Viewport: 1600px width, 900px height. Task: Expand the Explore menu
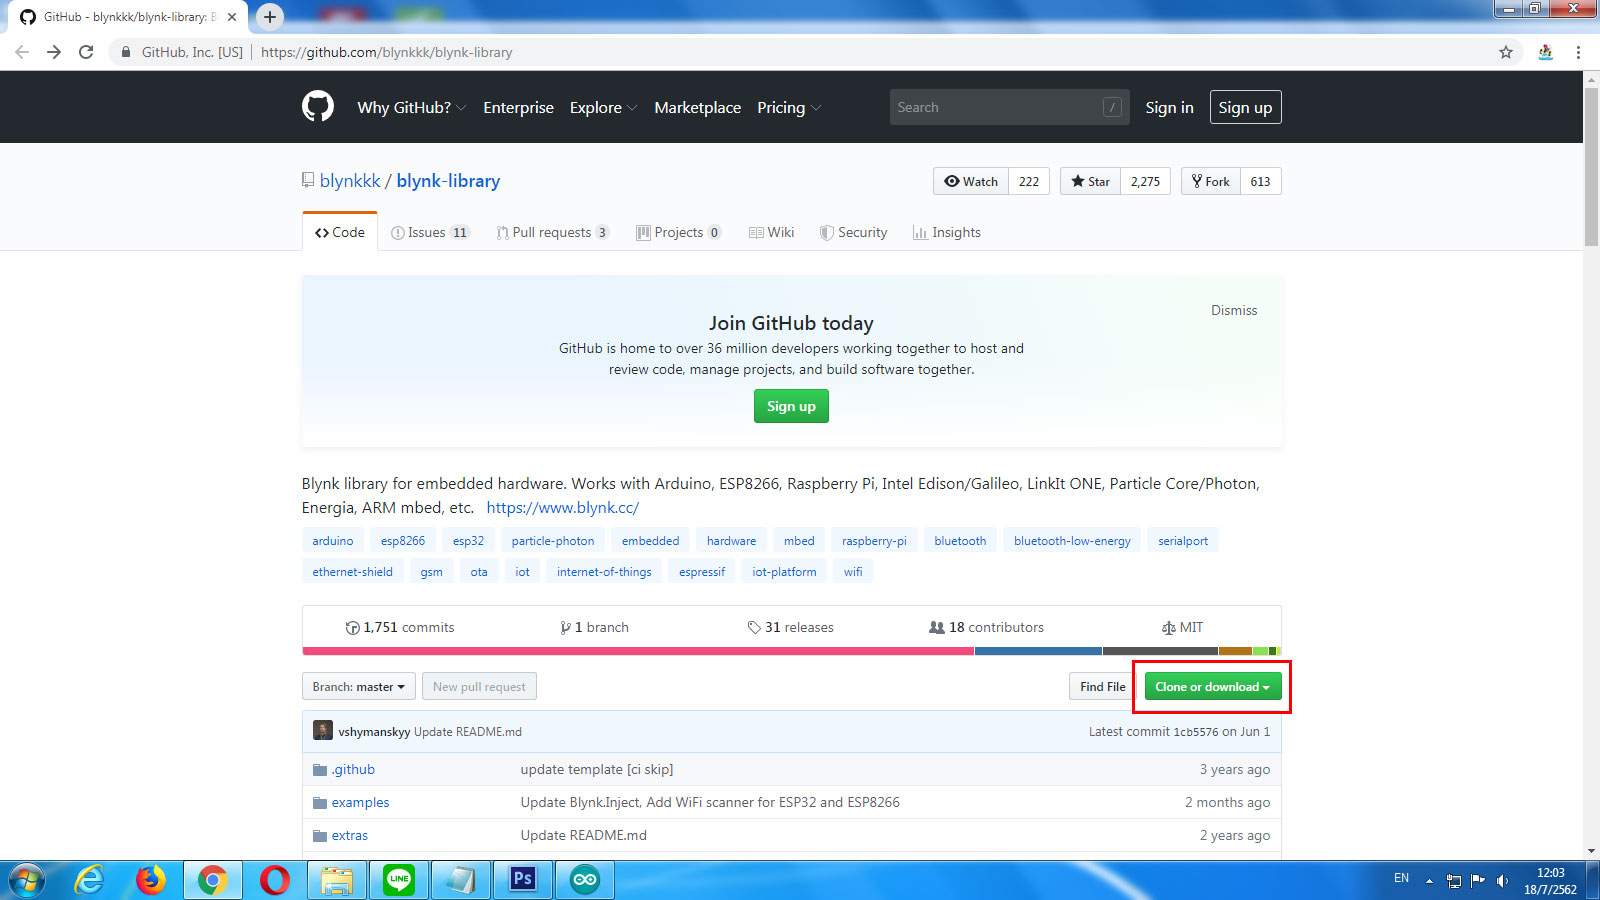point(603,107)
